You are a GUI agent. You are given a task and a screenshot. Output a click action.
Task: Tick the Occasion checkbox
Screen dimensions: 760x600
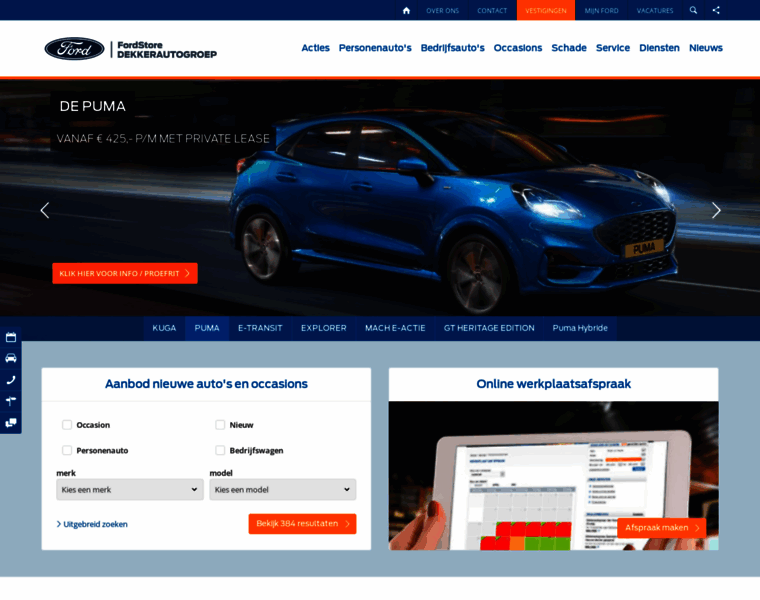(67, 425)
